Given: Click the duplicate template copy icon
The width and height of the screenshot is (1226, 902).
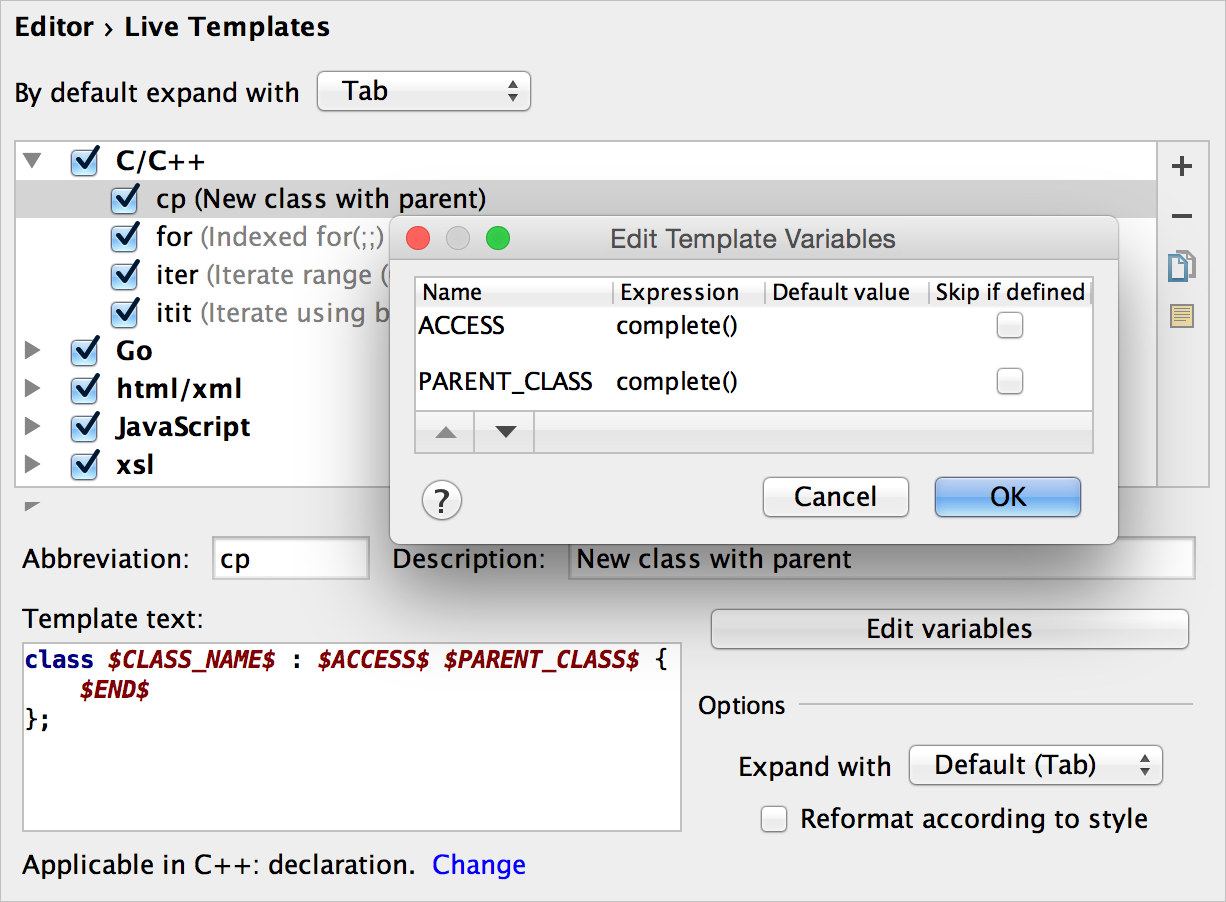Looking at the screenshot, I should [1182, 267].
